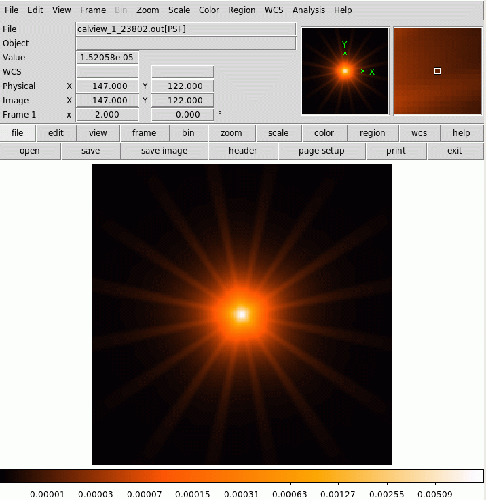Viewport: 486px width, 500px height.
Task: Click the exit button
Action: pos(455,151)
